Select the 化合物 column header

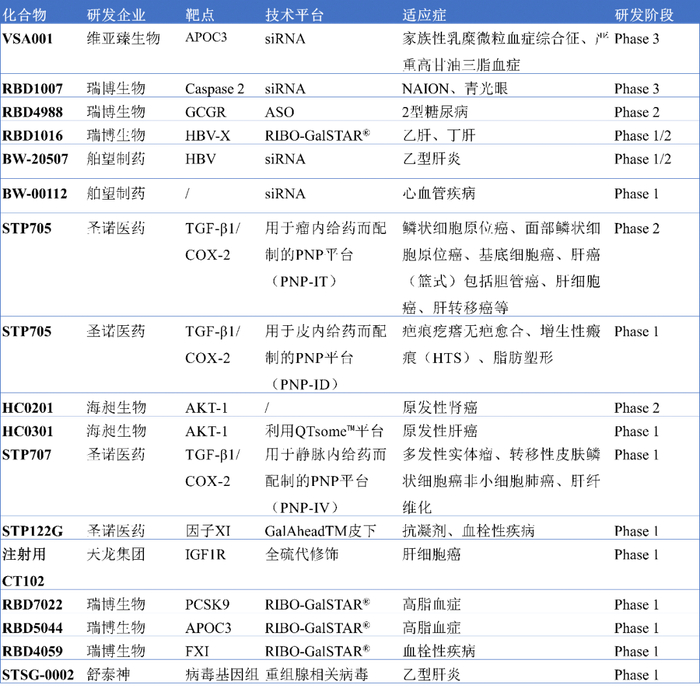[x=24, y=15]
